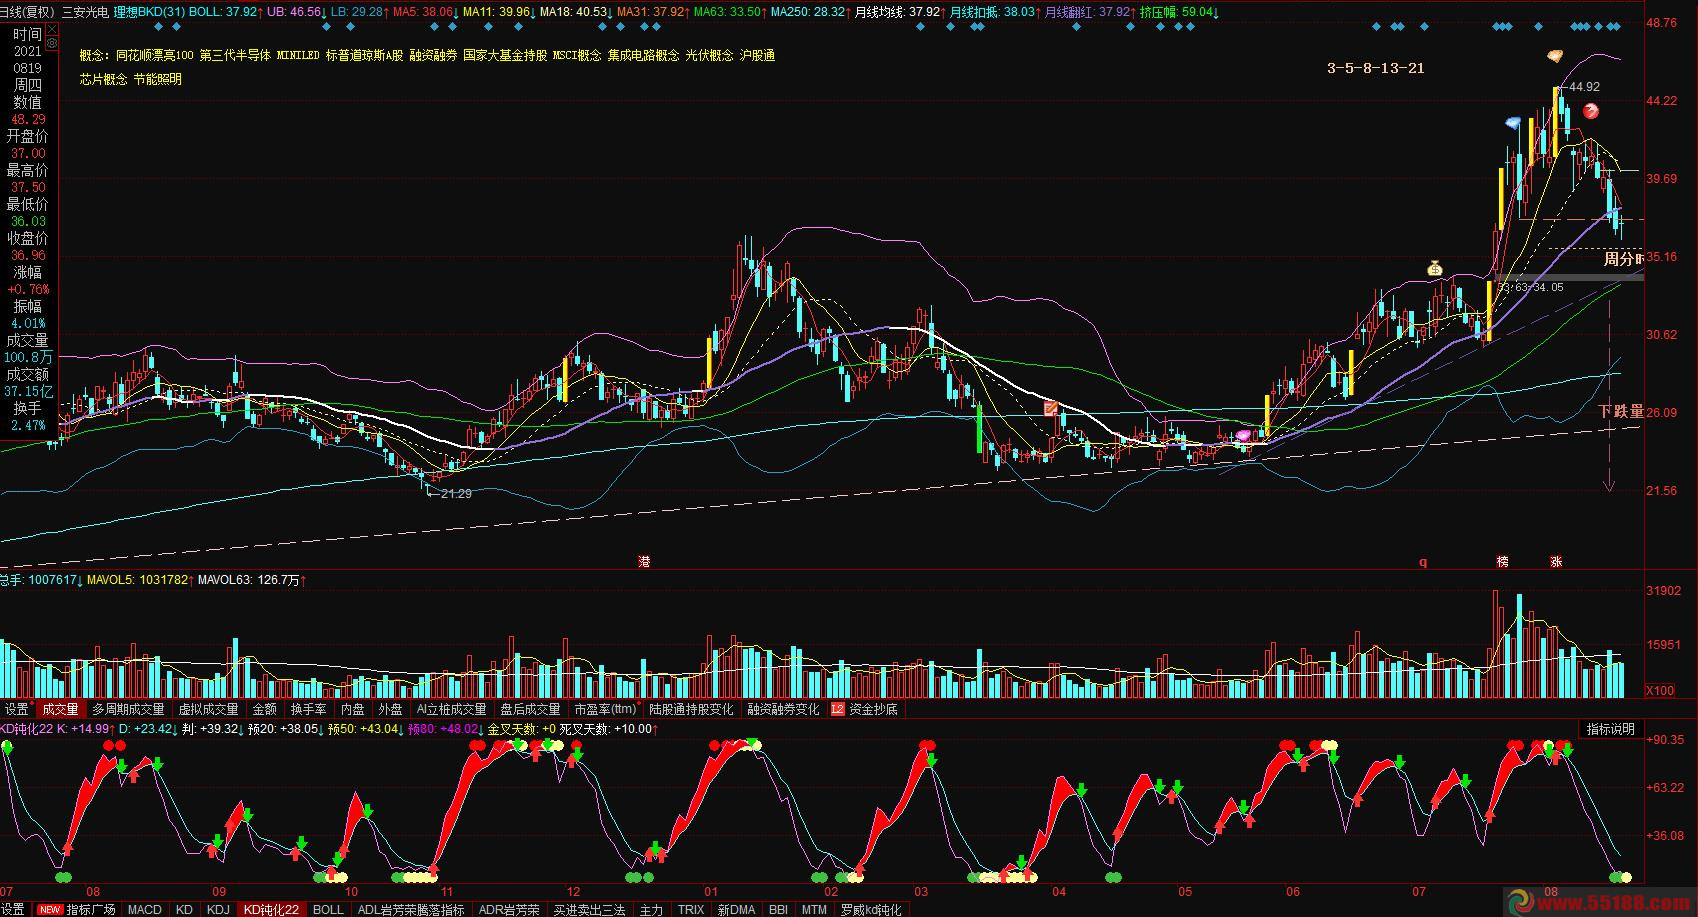Screen dimensions: 1698x917
Task: Switch indicator to MACD
Action: click(145, 910)
